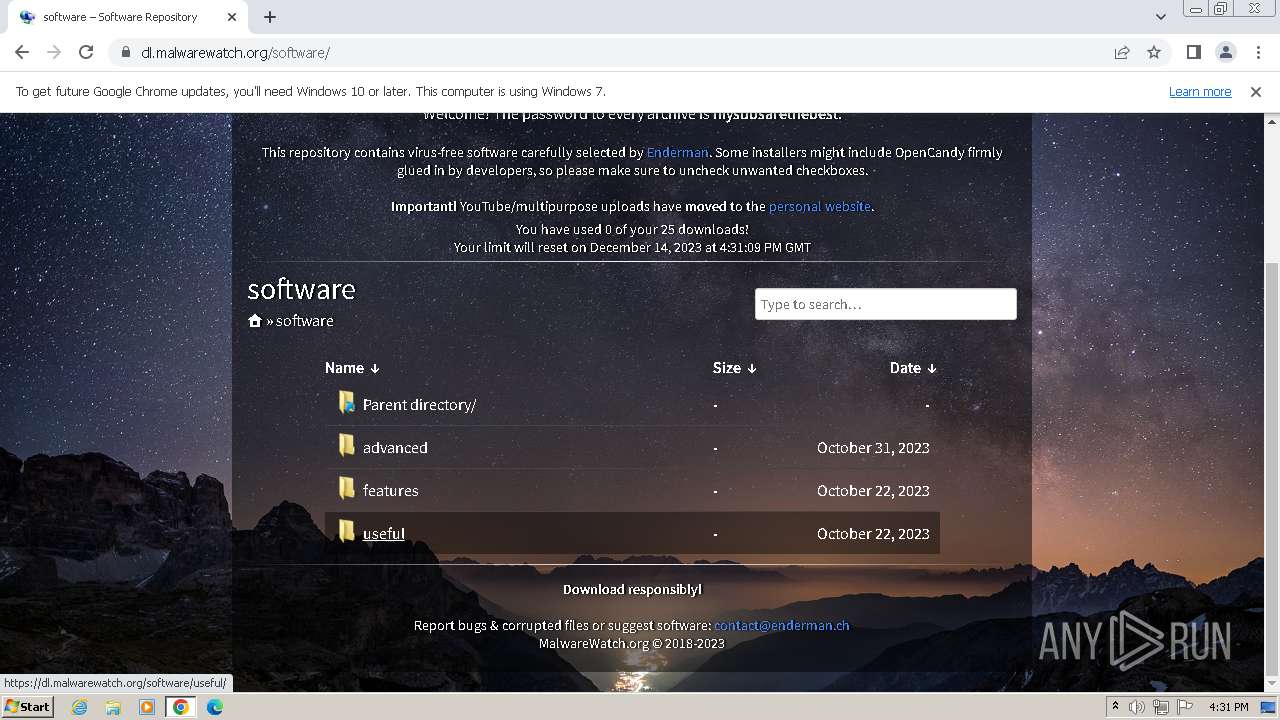1280x720 pixels.
Task: Switch to Chrome taskbar button
Action: [x=181, y=707]
